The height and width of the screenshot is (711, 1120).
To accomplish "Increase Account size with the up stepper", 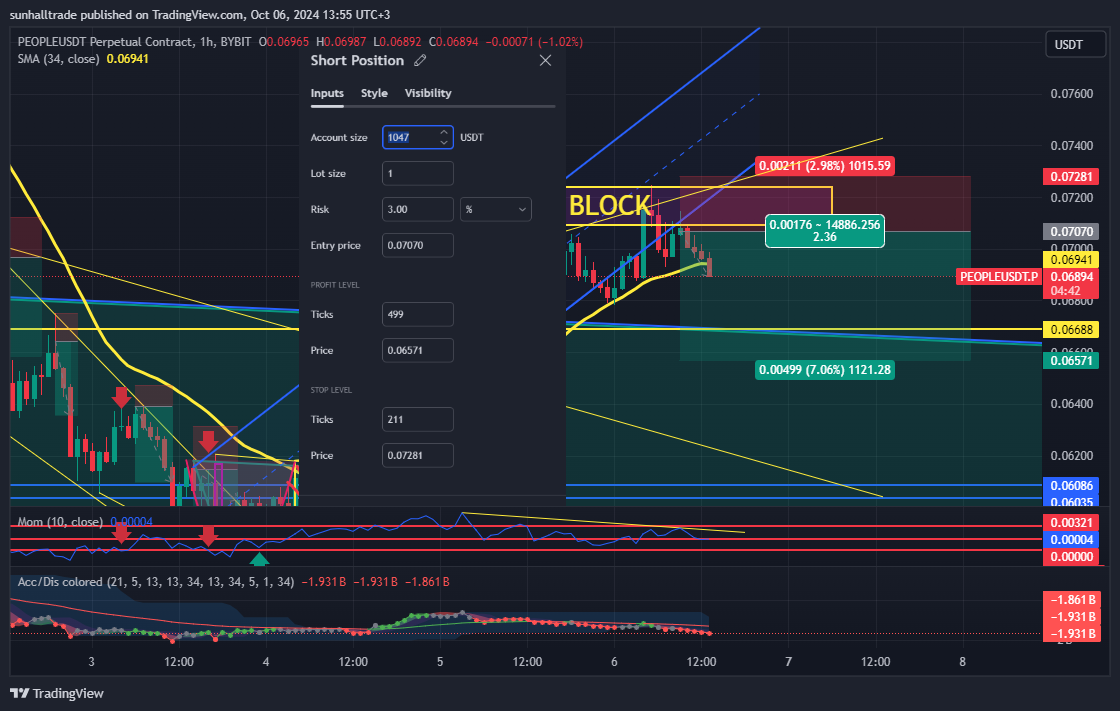I will [444, 132].
